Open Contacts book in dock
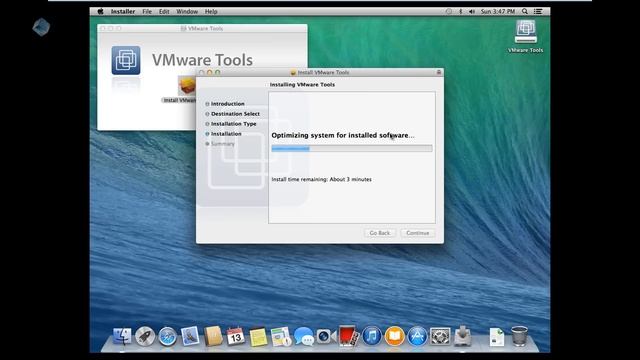Image resolution: width=640 pixels, height=360 pixels. pos(213,337)
